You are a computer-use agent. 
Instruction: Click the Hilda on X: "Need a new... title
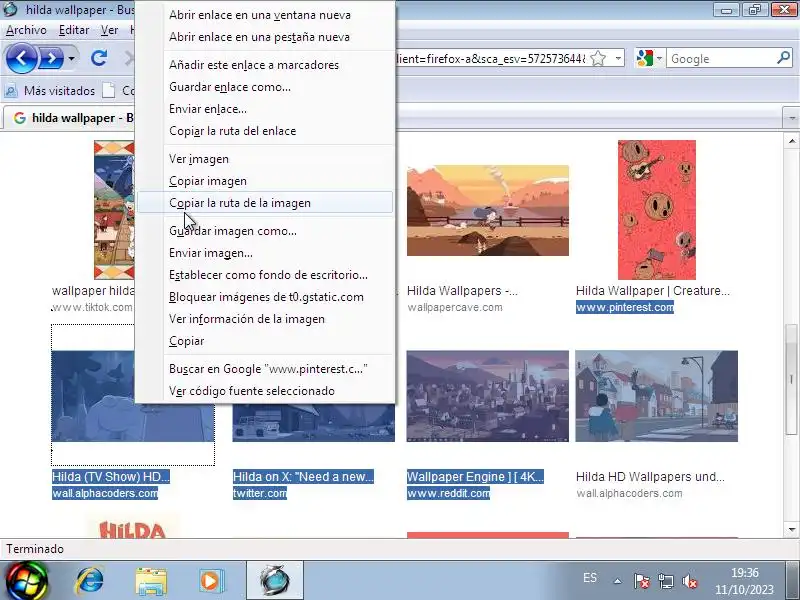pos(303,477)
